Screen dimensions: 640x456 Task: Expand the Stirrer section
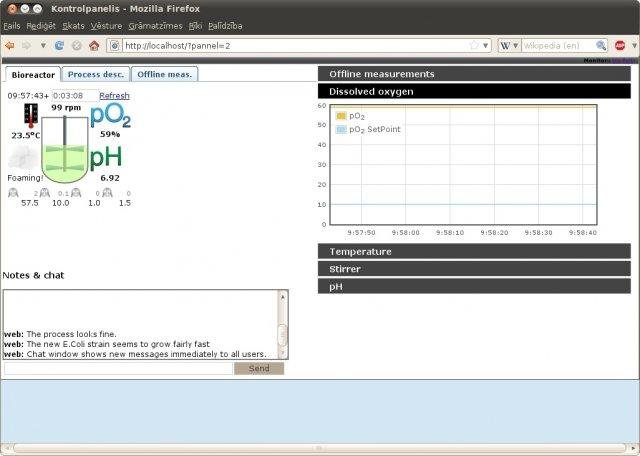coord(474,269)
